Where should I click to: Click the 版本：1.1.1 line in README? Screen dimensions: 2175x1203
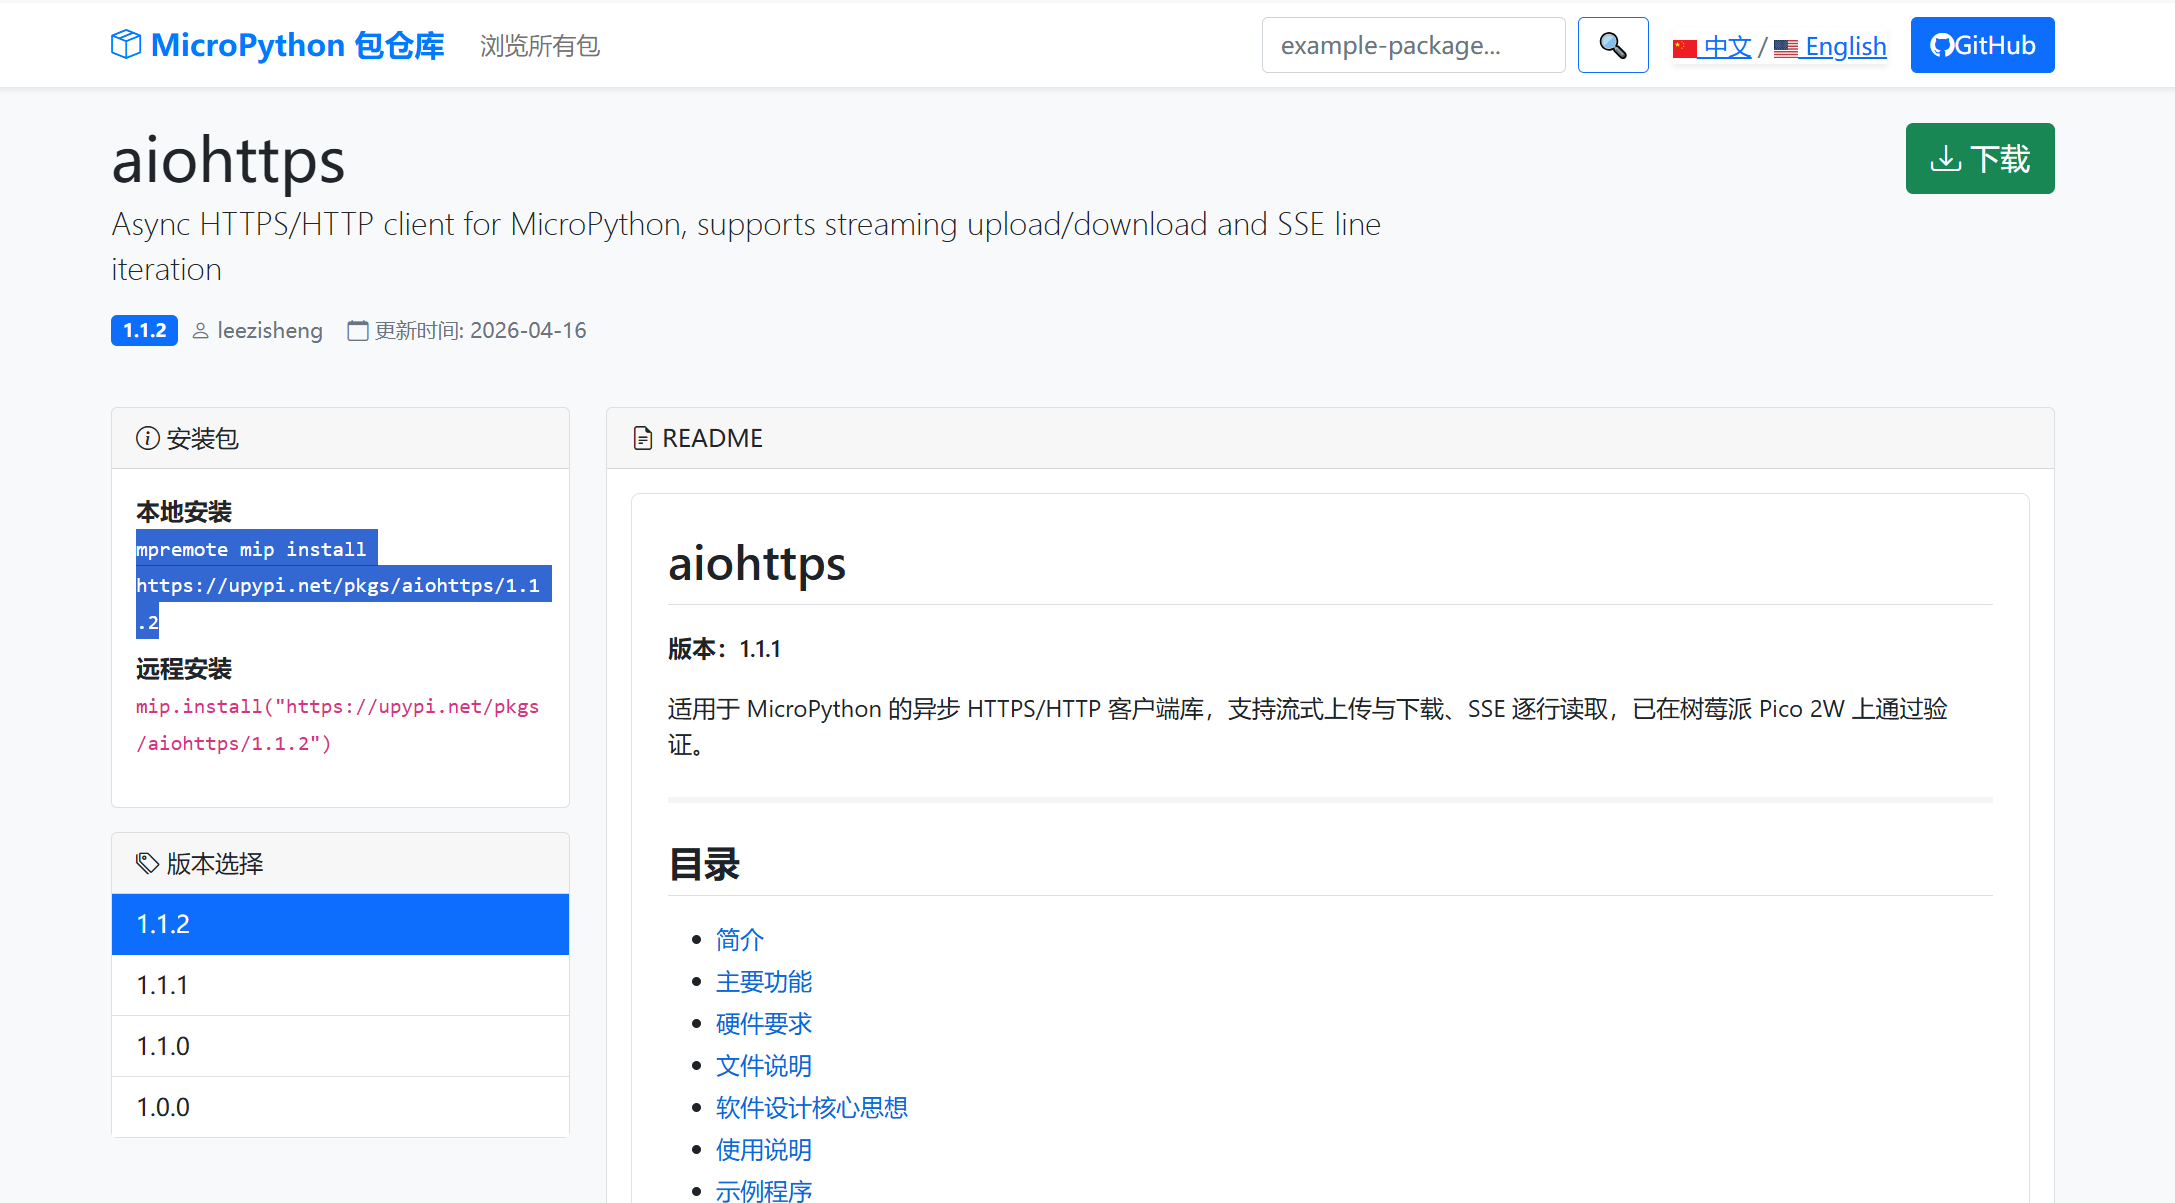coord(724,649)
